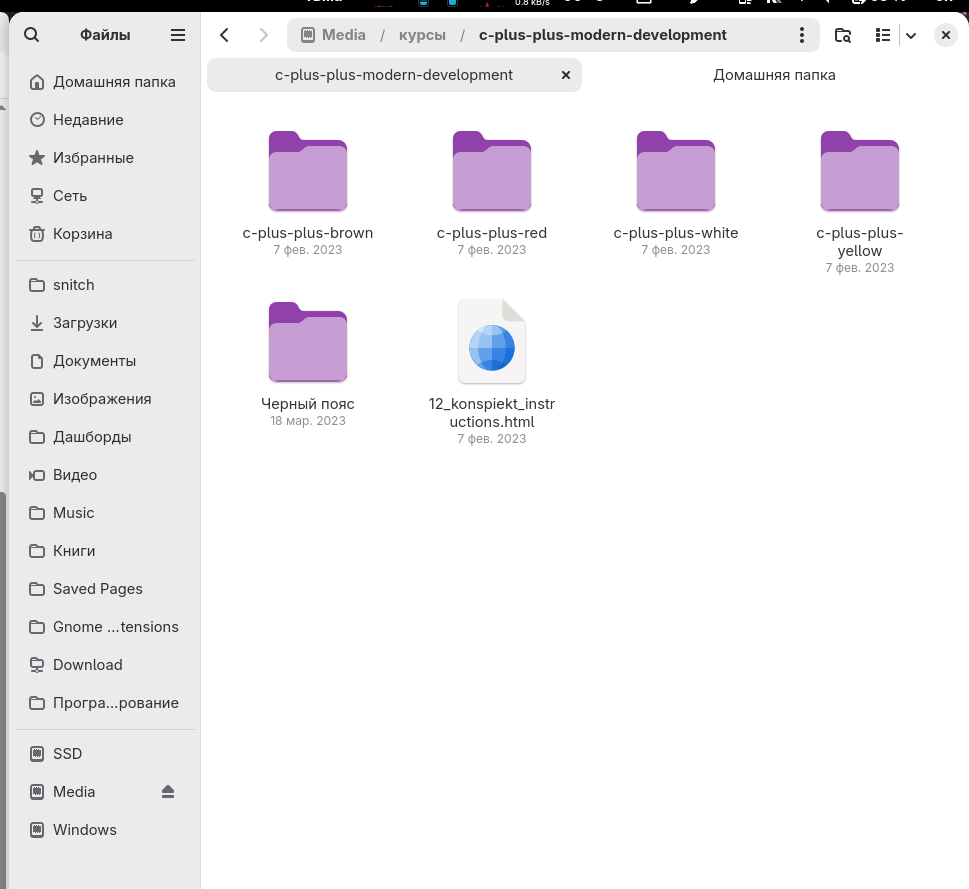This screenshot has width=969, height=889.
Task: Open the hamburger main menu
Action: (178, 35)
